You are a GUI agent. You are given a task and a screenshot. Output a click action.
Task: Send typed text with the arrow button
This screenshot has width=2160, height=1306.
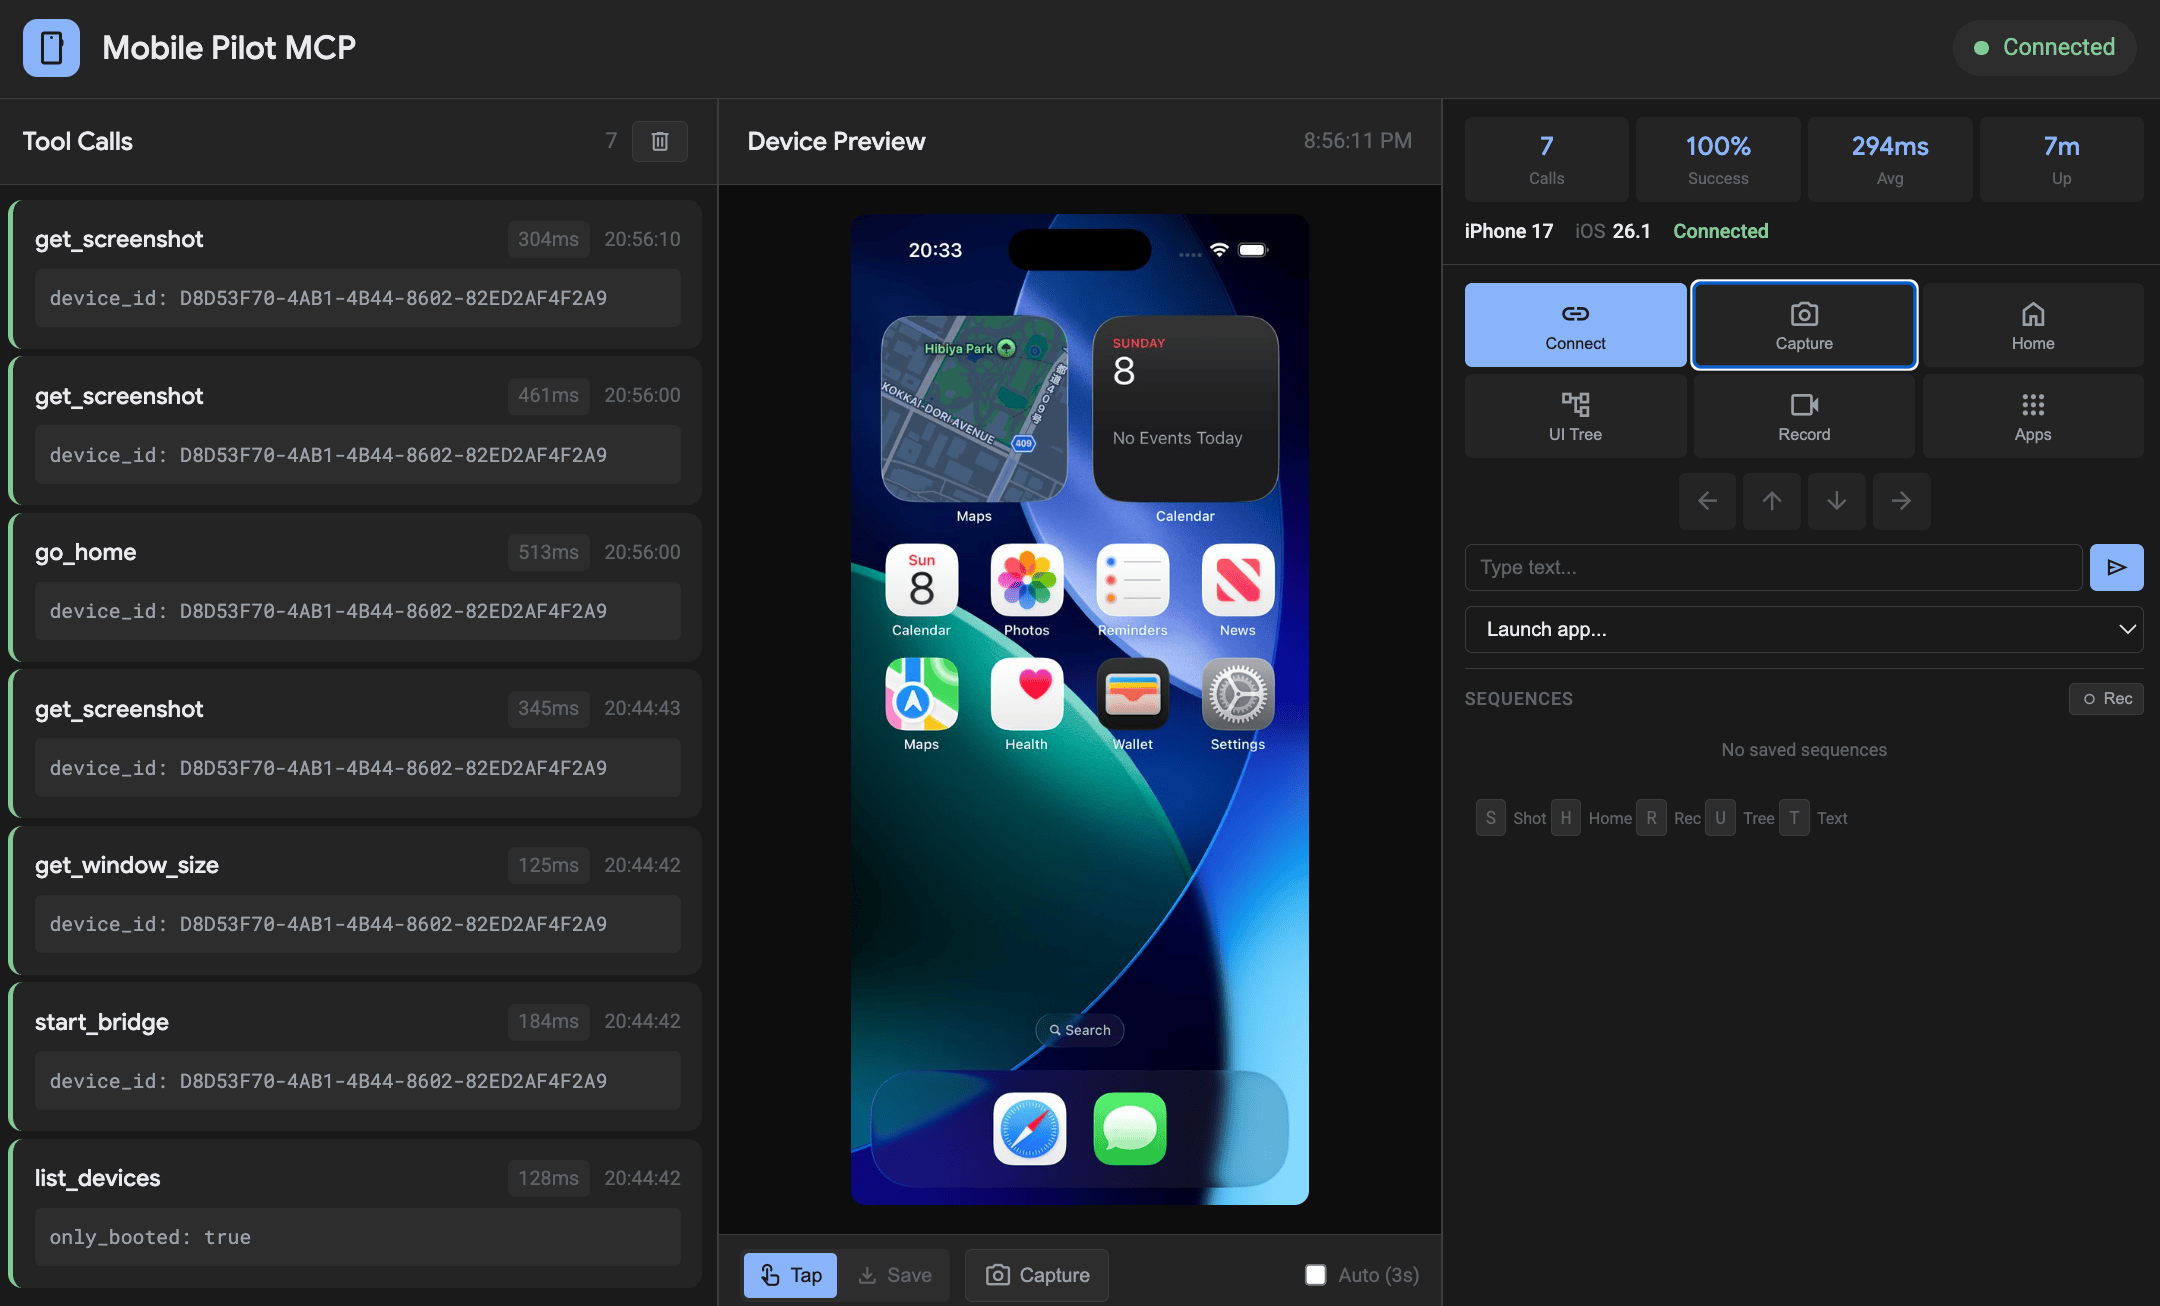[x=2116, y=567]
